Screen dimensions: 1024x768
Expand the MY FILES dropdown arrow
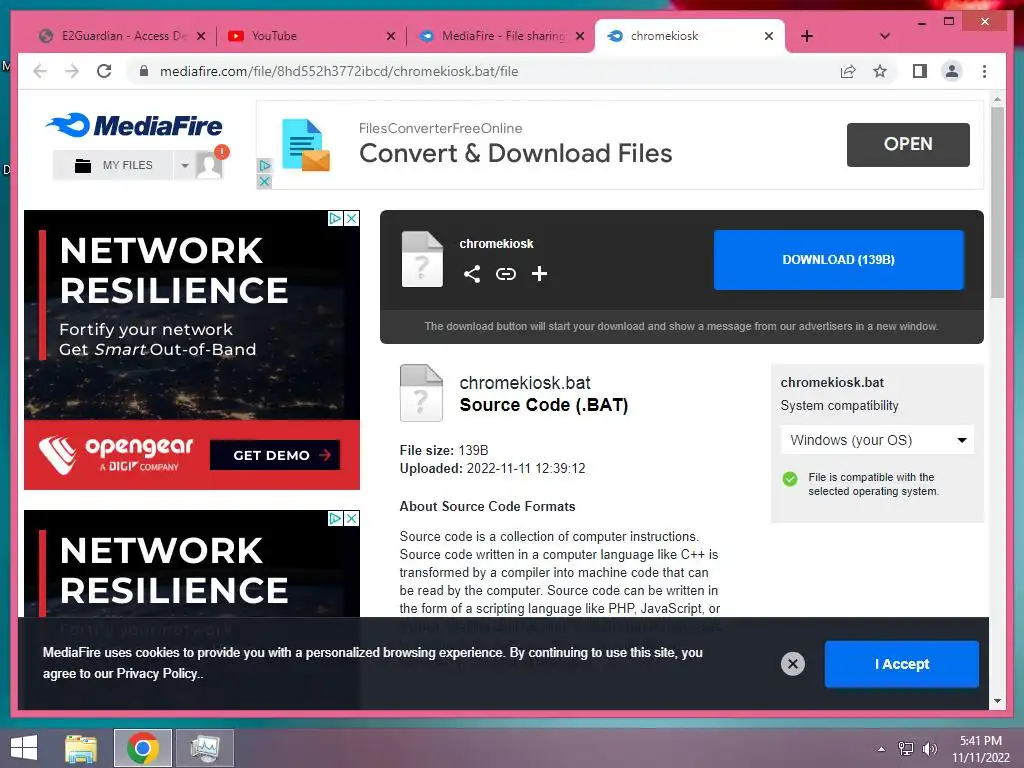184,165
